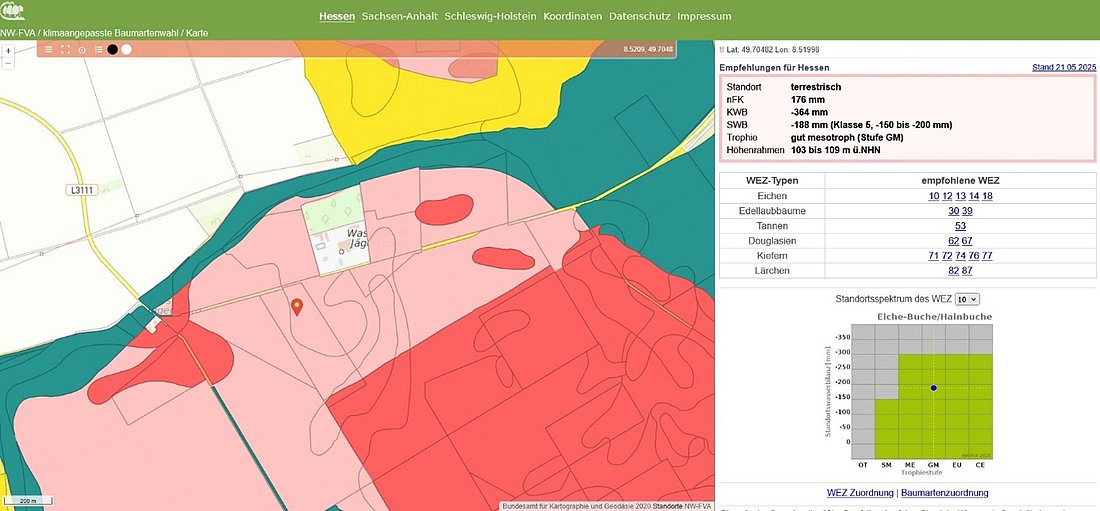Click the 8.5209, 49.7048 coordinate readout
Viewport: 1100px width, 511px height.
(x=648, y=50)
